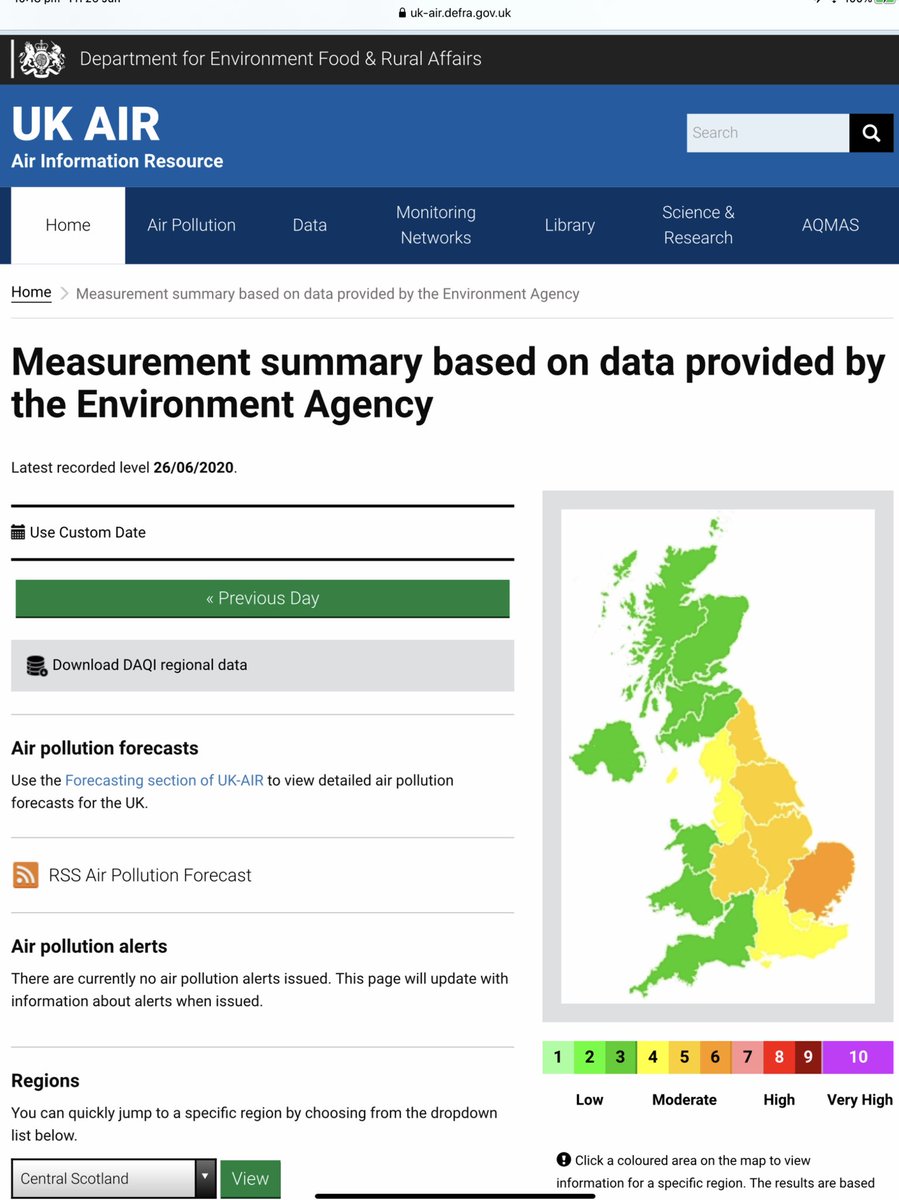The height and width of the screenshot is (1200, 899).
Task: Click Use Custom Date option
Action: click(88, 532)
